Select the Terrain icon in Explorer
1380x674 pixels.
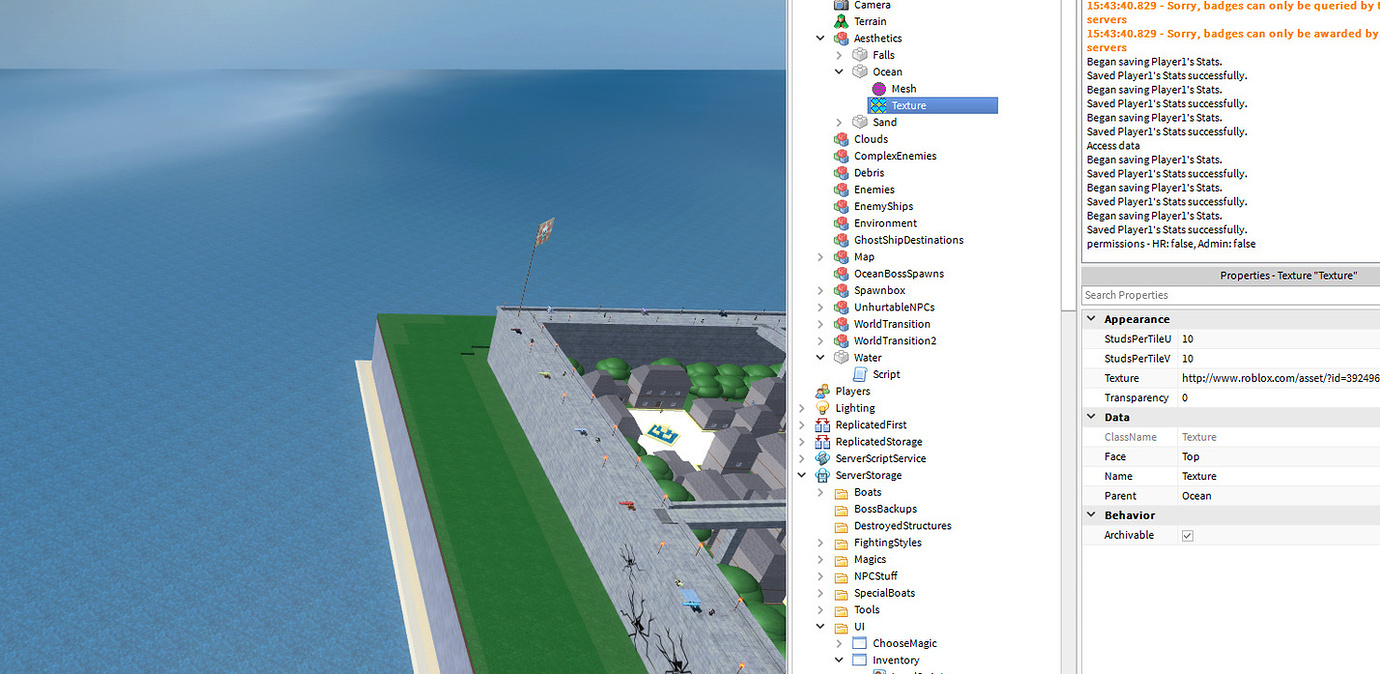pos(841,21)
